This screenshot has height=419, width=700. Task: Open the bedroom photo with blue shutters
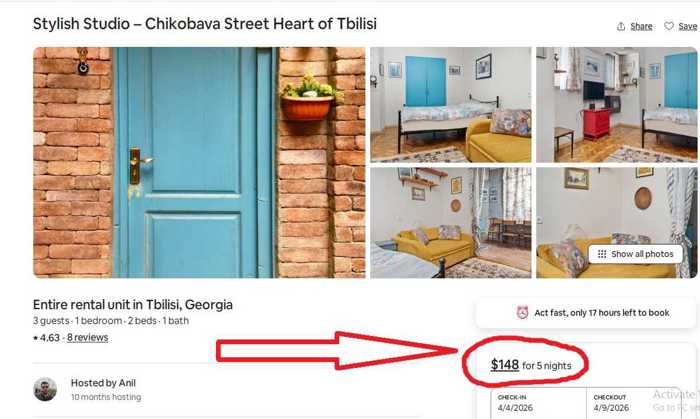click(x=451, y=105)
